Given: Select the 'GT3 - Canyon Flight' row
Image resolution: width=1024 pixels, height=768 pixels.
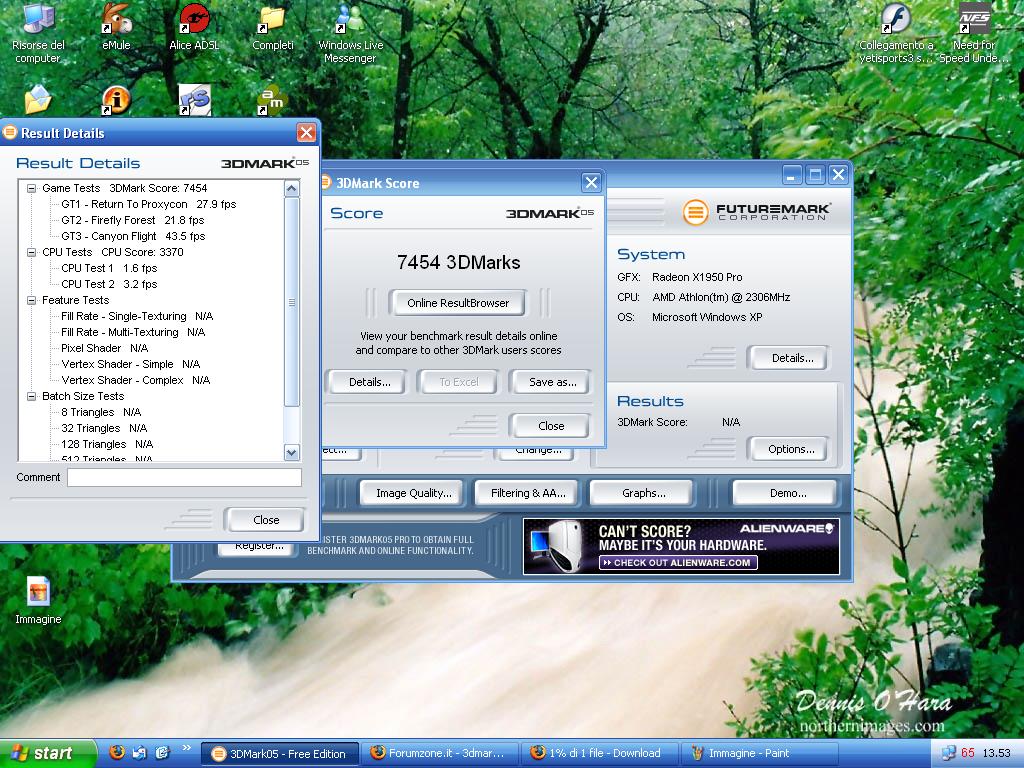Looking at the screenshot, I should click(133, 236).
